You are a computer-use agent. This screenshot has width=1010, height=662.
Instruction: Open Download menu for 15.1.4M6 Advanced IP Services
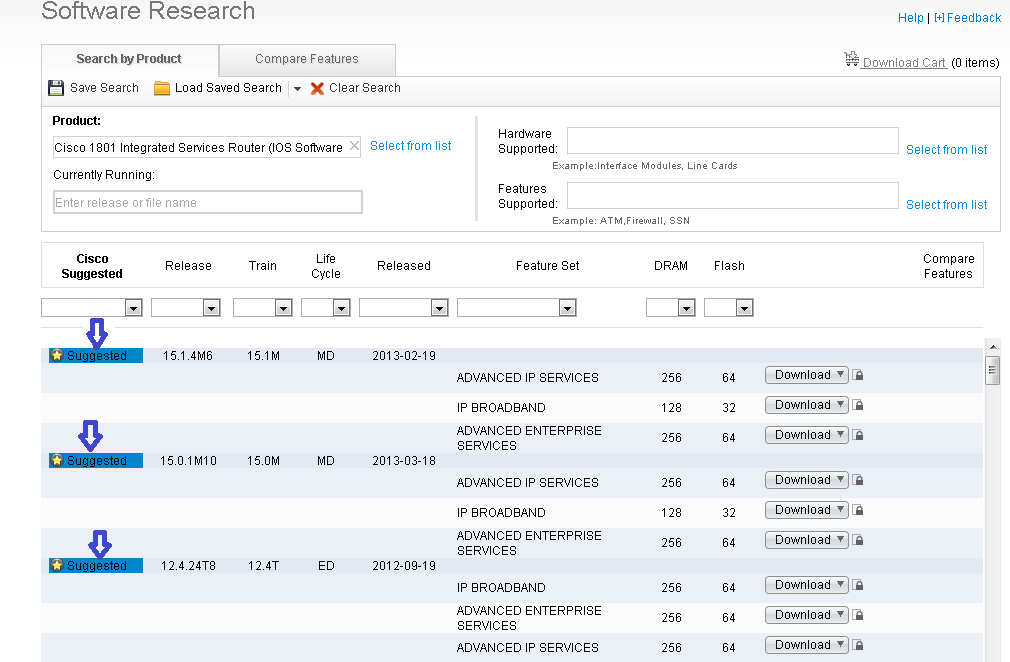pos(806,375)
